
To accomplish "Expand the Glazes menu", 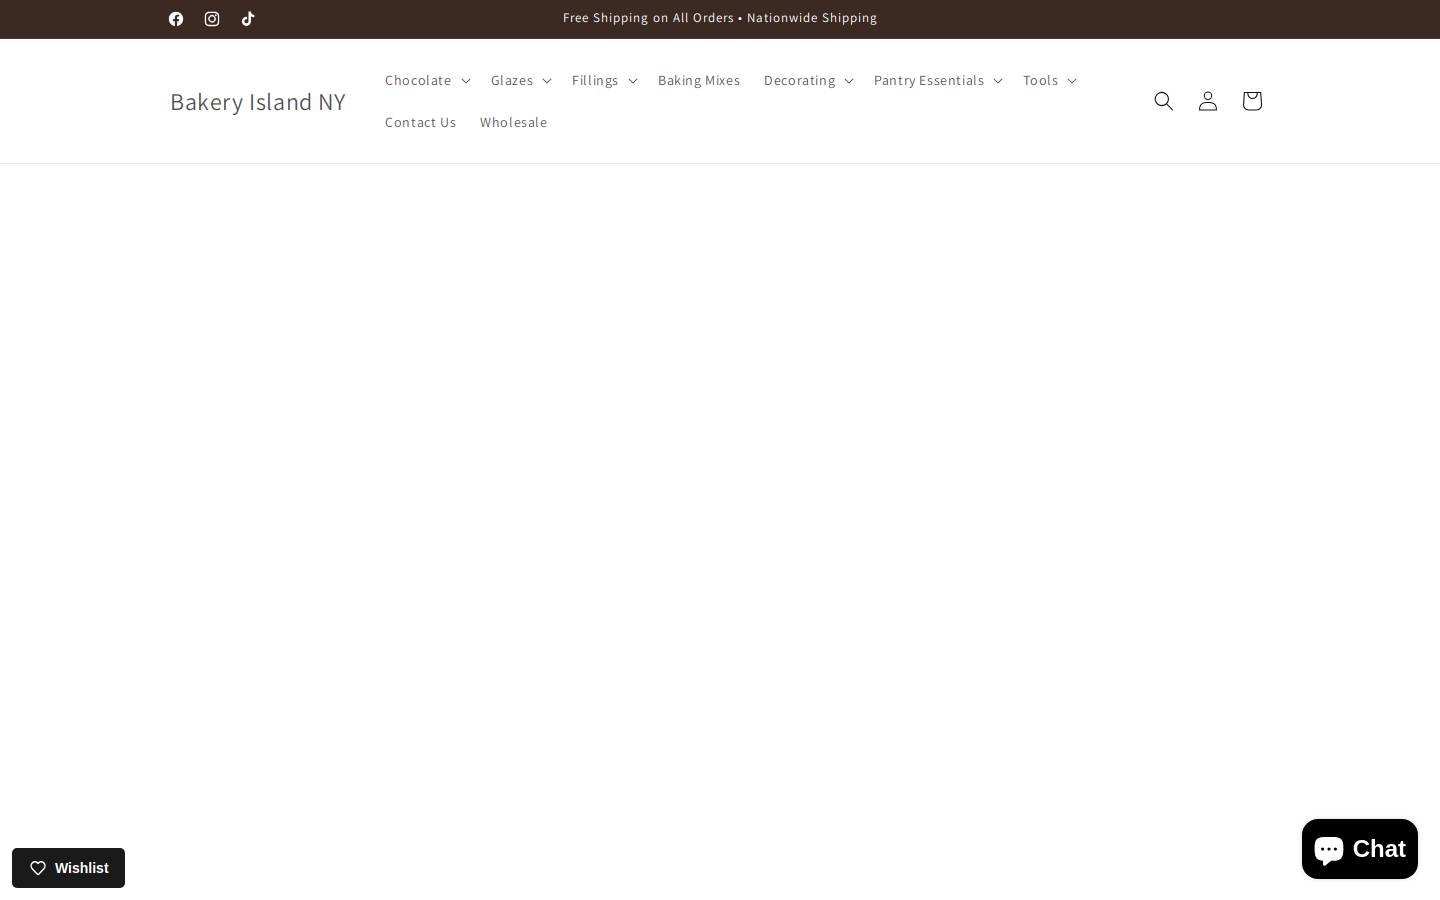I will pos(521,80).
